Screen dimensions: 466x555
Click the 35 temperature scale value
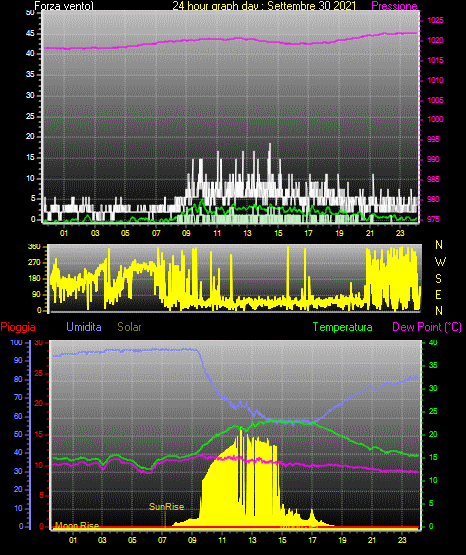click(x=433, y=365)
